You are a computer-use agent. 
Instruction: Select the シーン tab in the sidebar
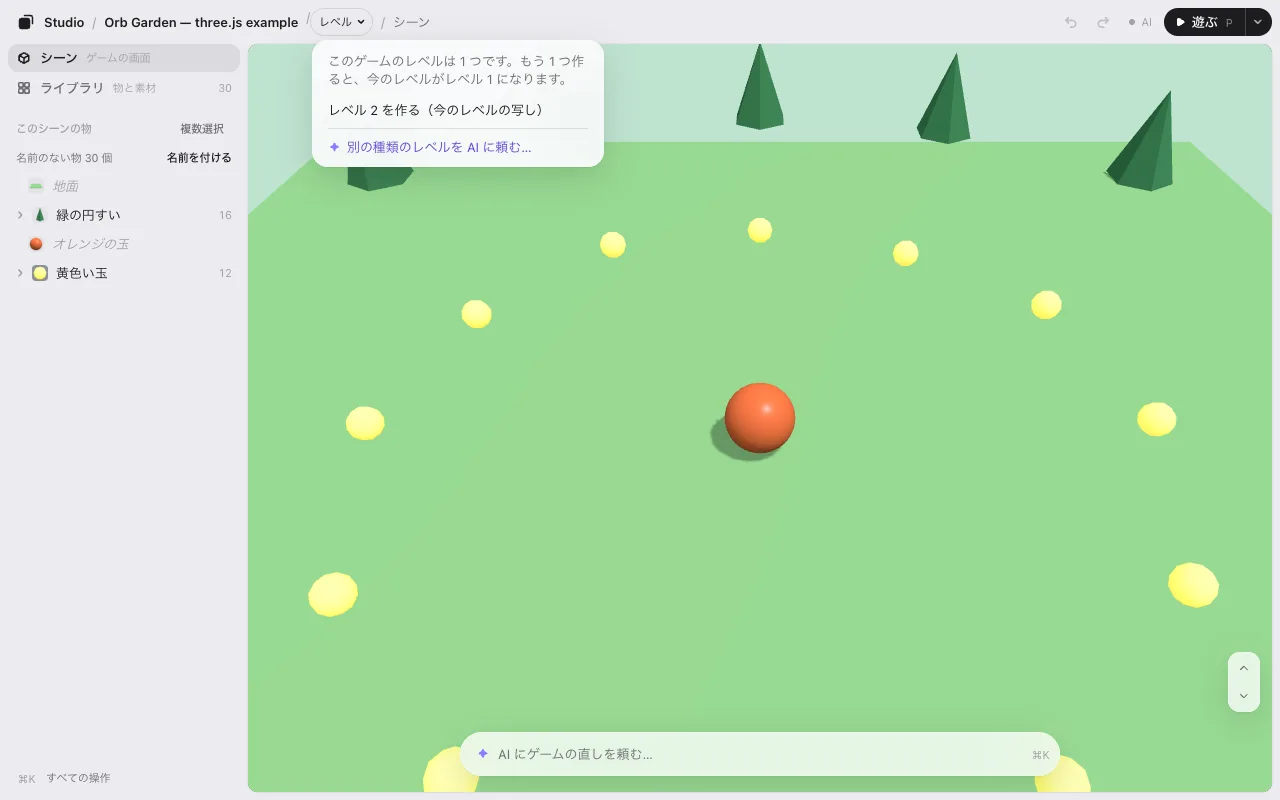(124, 58)
